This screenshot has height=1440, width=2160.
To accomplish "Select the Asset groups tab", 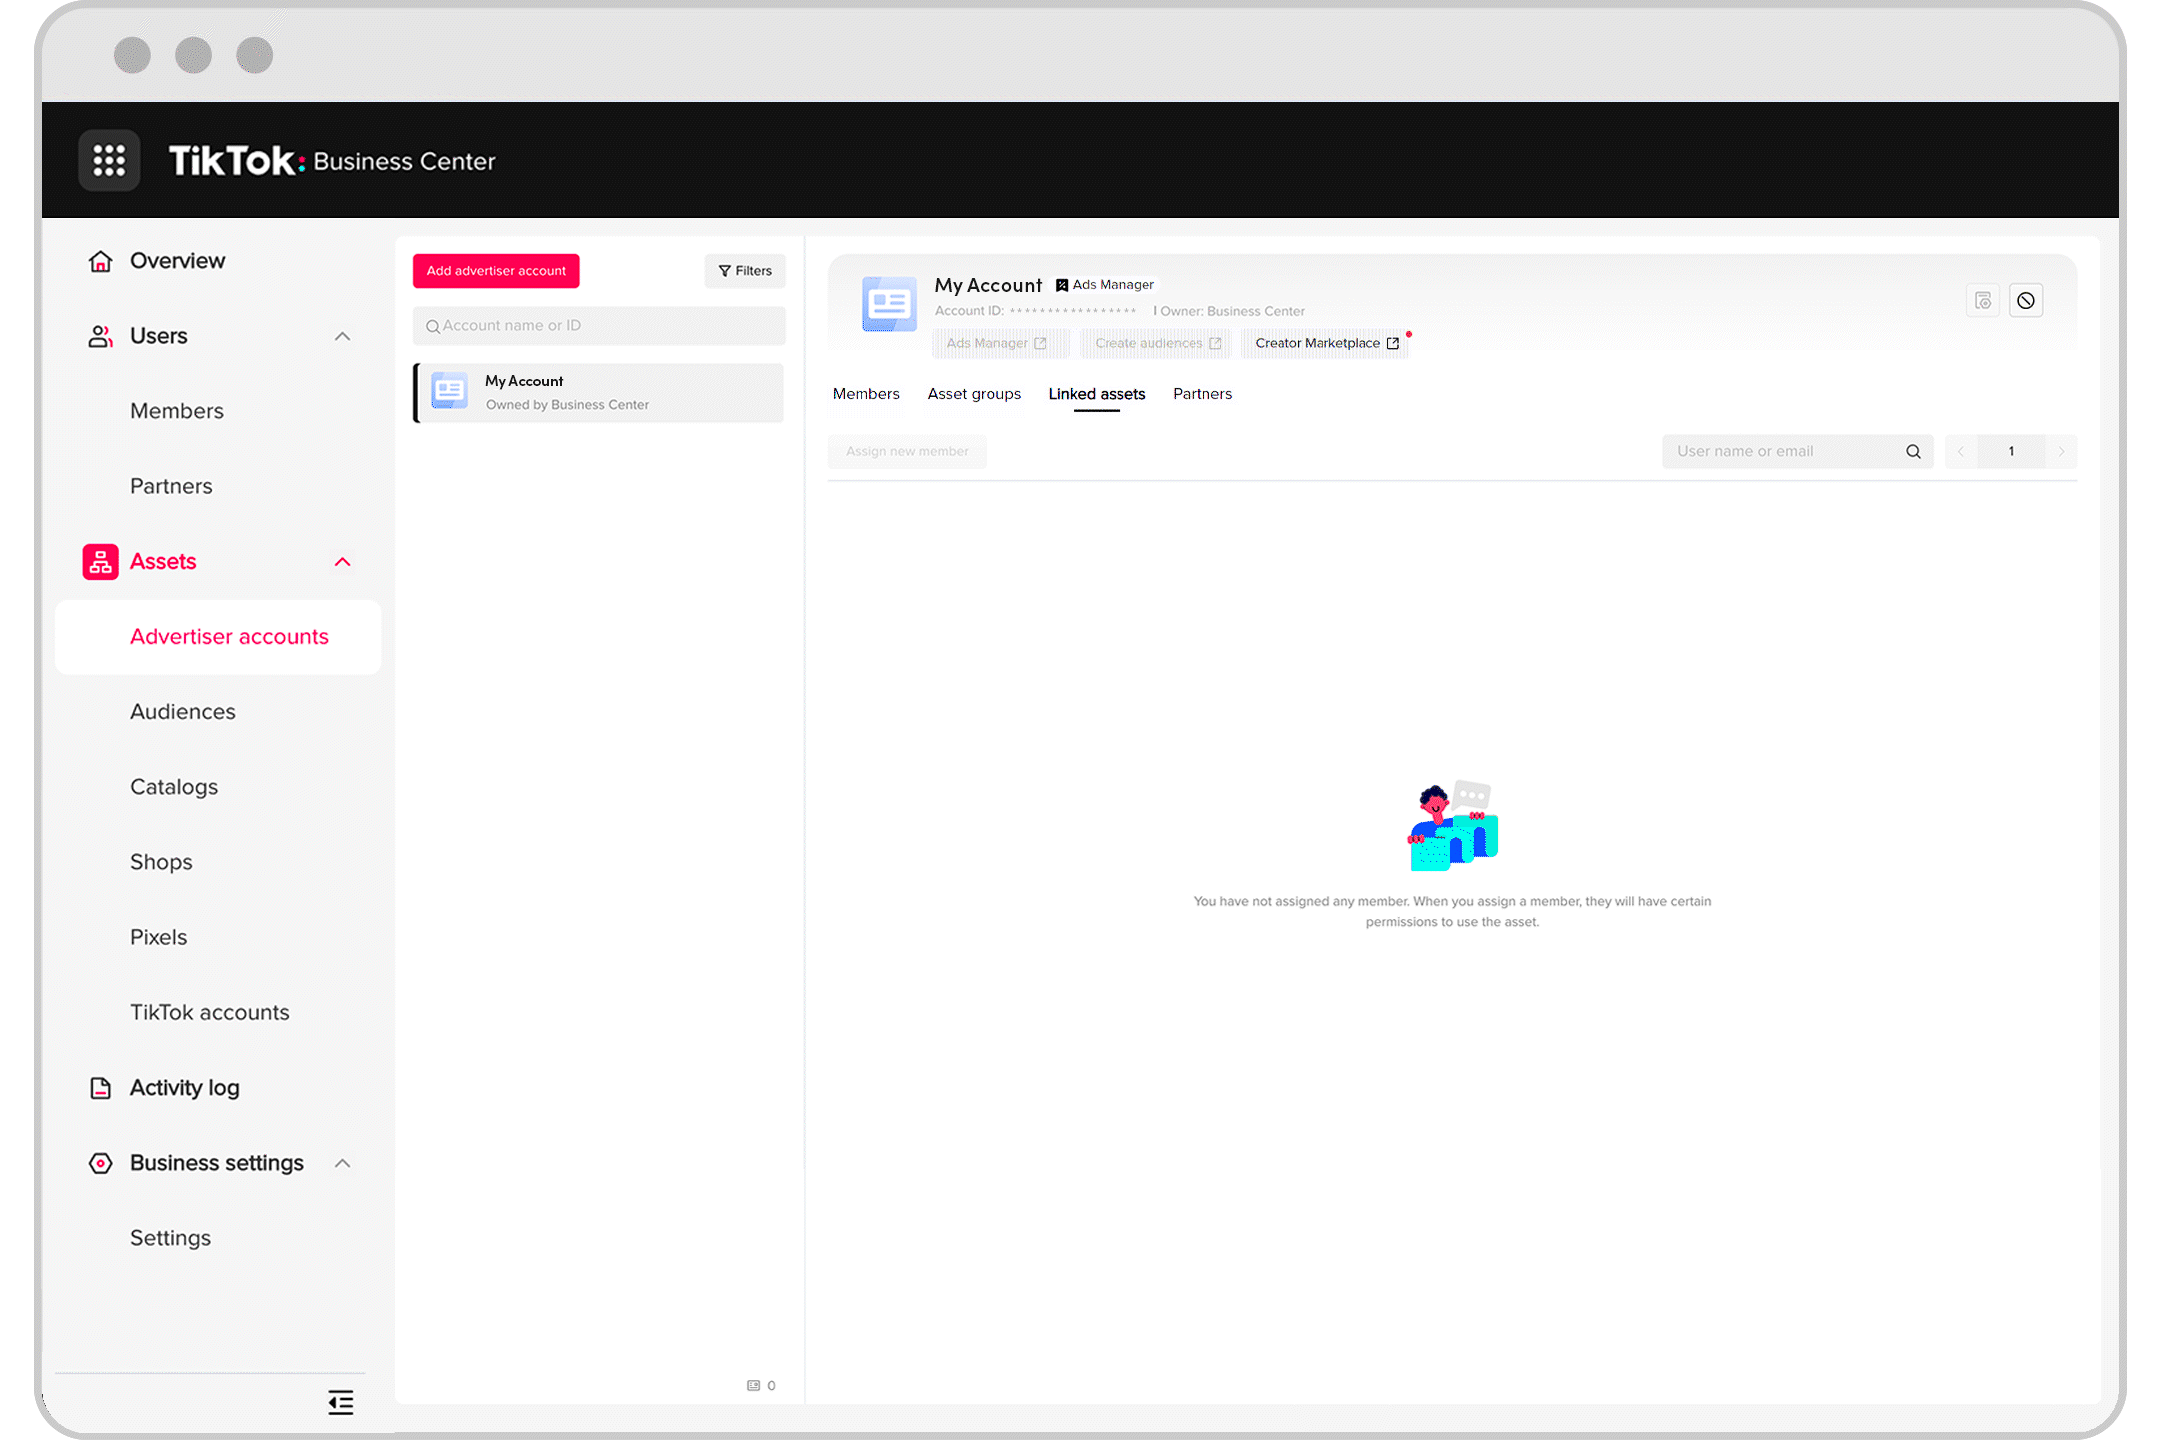I will [x=974, y=392].
